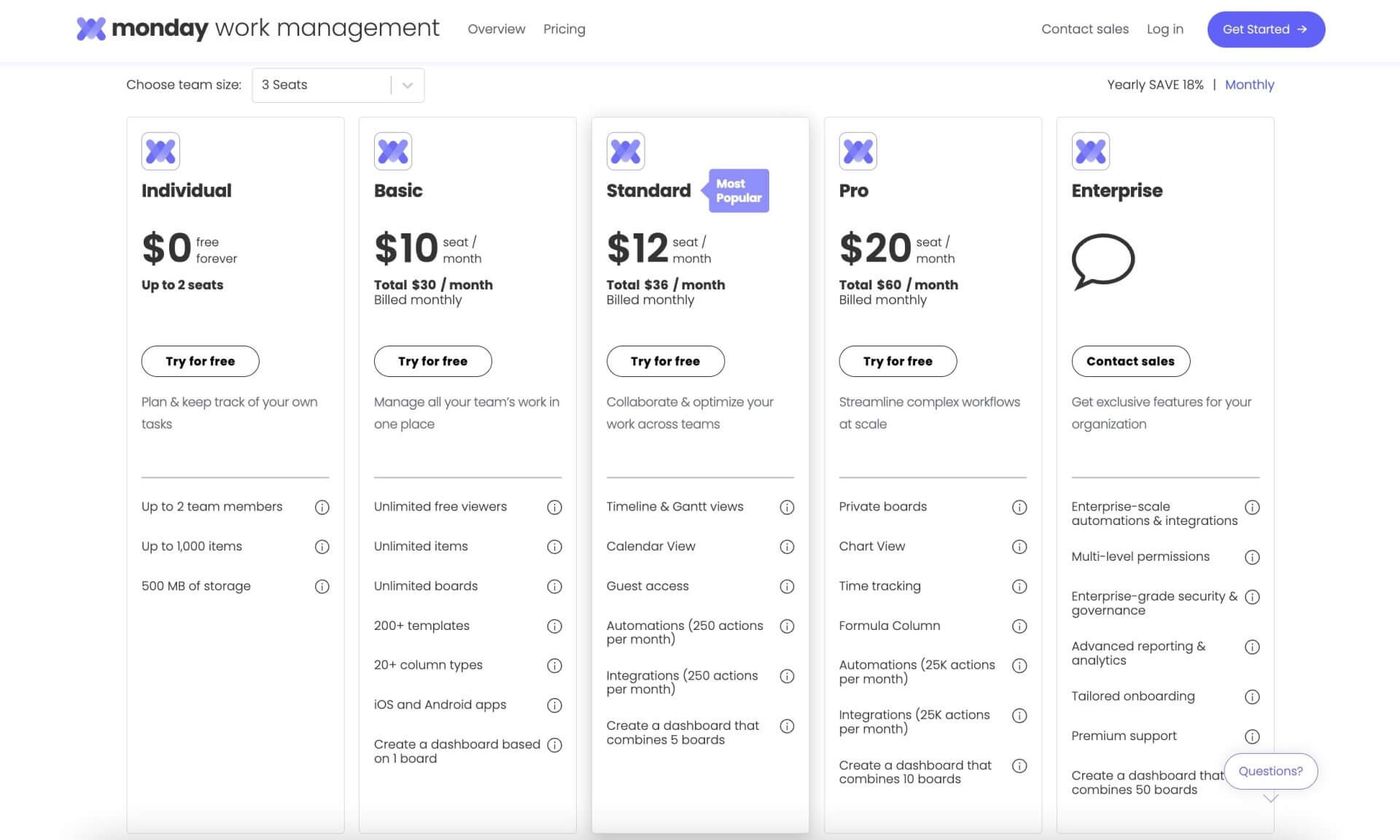Viewport: 1400px width, 840px height.
Task: Go to Contact sales in header
Action: click(x=1085, y=29)
